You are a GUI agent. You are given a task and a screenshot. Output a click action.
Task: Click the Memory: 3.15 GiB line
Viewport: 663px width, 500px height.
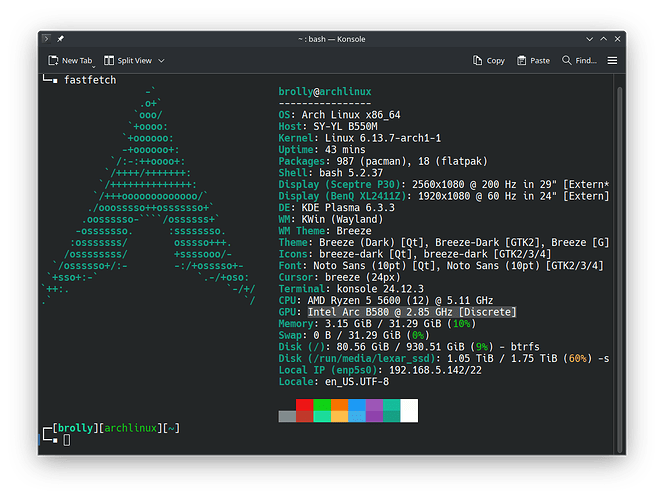(x=377, y=324)
